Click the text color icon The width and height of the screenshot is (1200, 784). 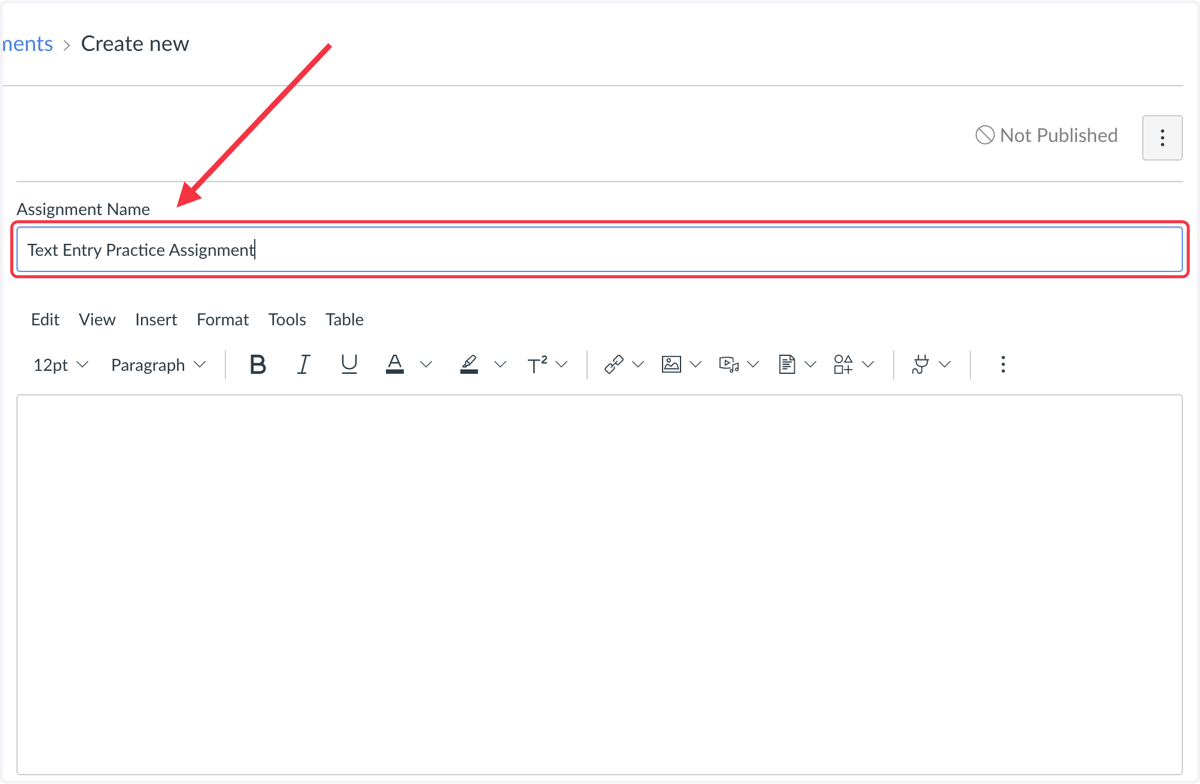pos(395,365)
